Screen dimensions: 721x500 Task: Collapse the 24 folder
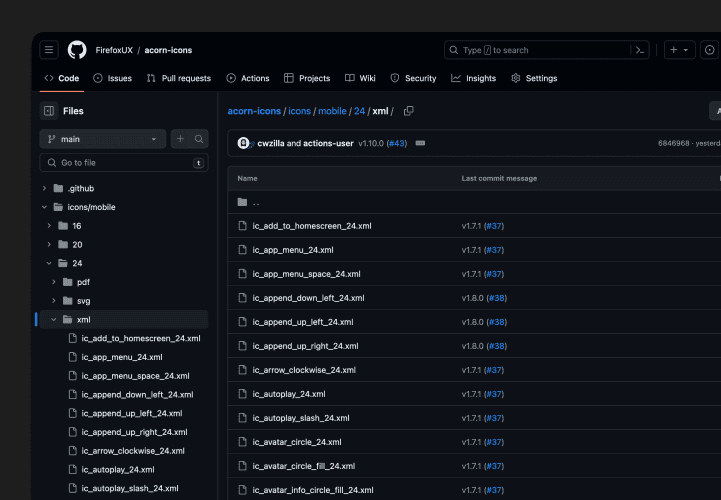[49, 263]
